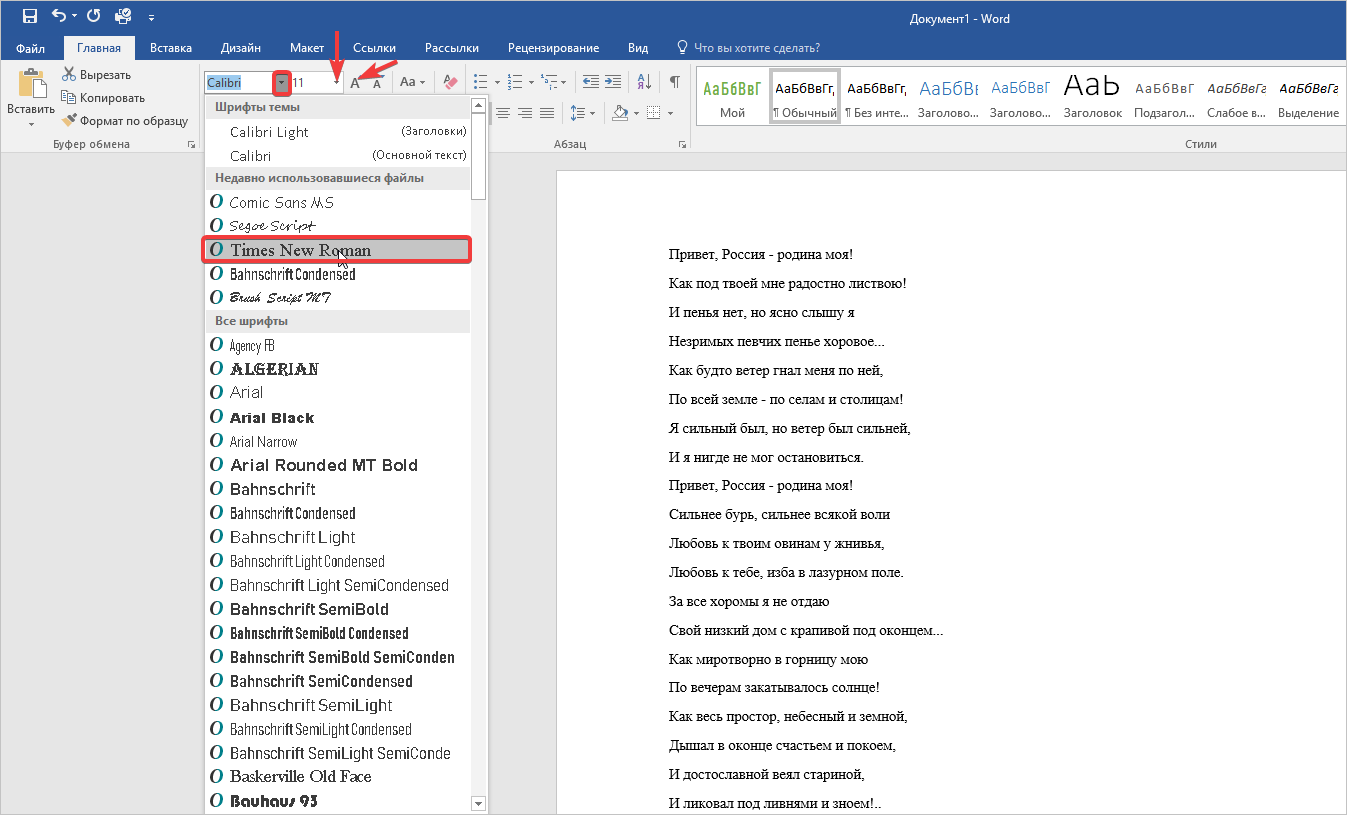Click the Sort (А-Я) icon
This screenshot has width=1347, height=815.
(x=644, y=82)
